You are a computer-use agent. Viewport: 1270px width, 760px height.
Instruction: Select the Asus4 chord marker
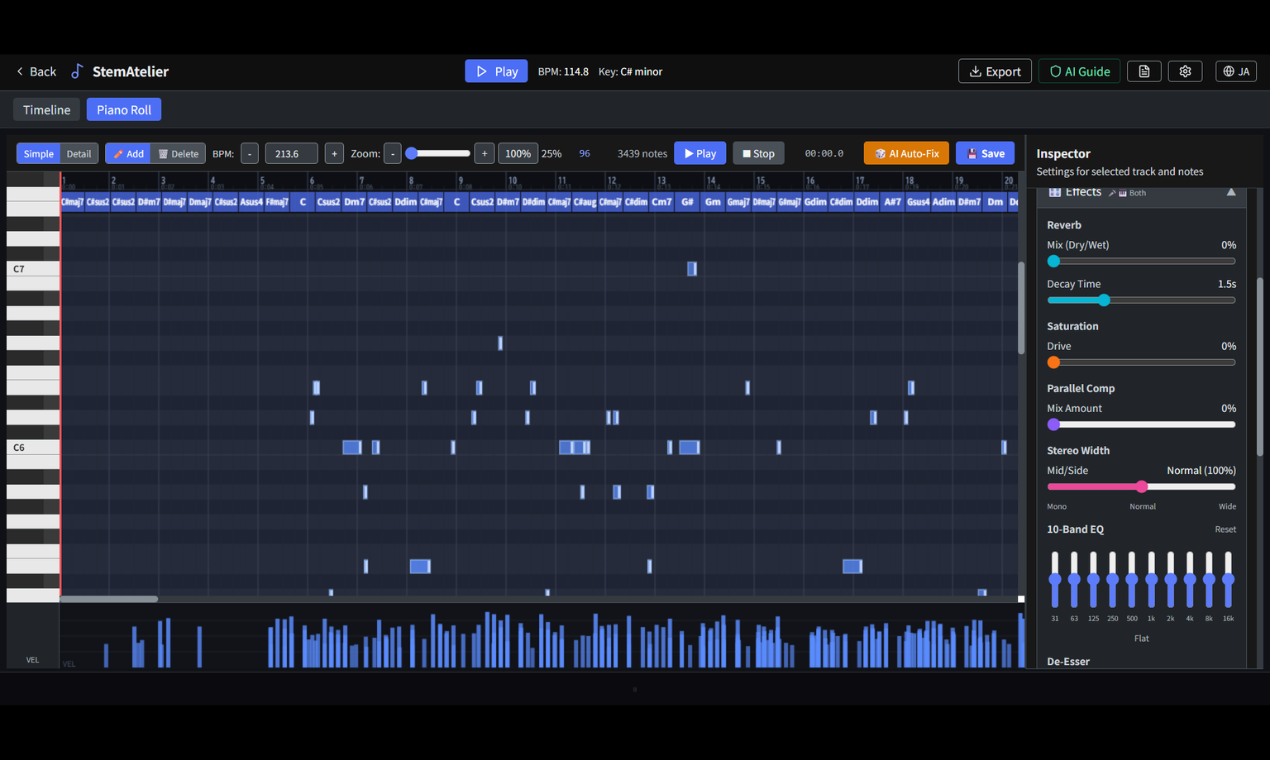pos(252,201)
